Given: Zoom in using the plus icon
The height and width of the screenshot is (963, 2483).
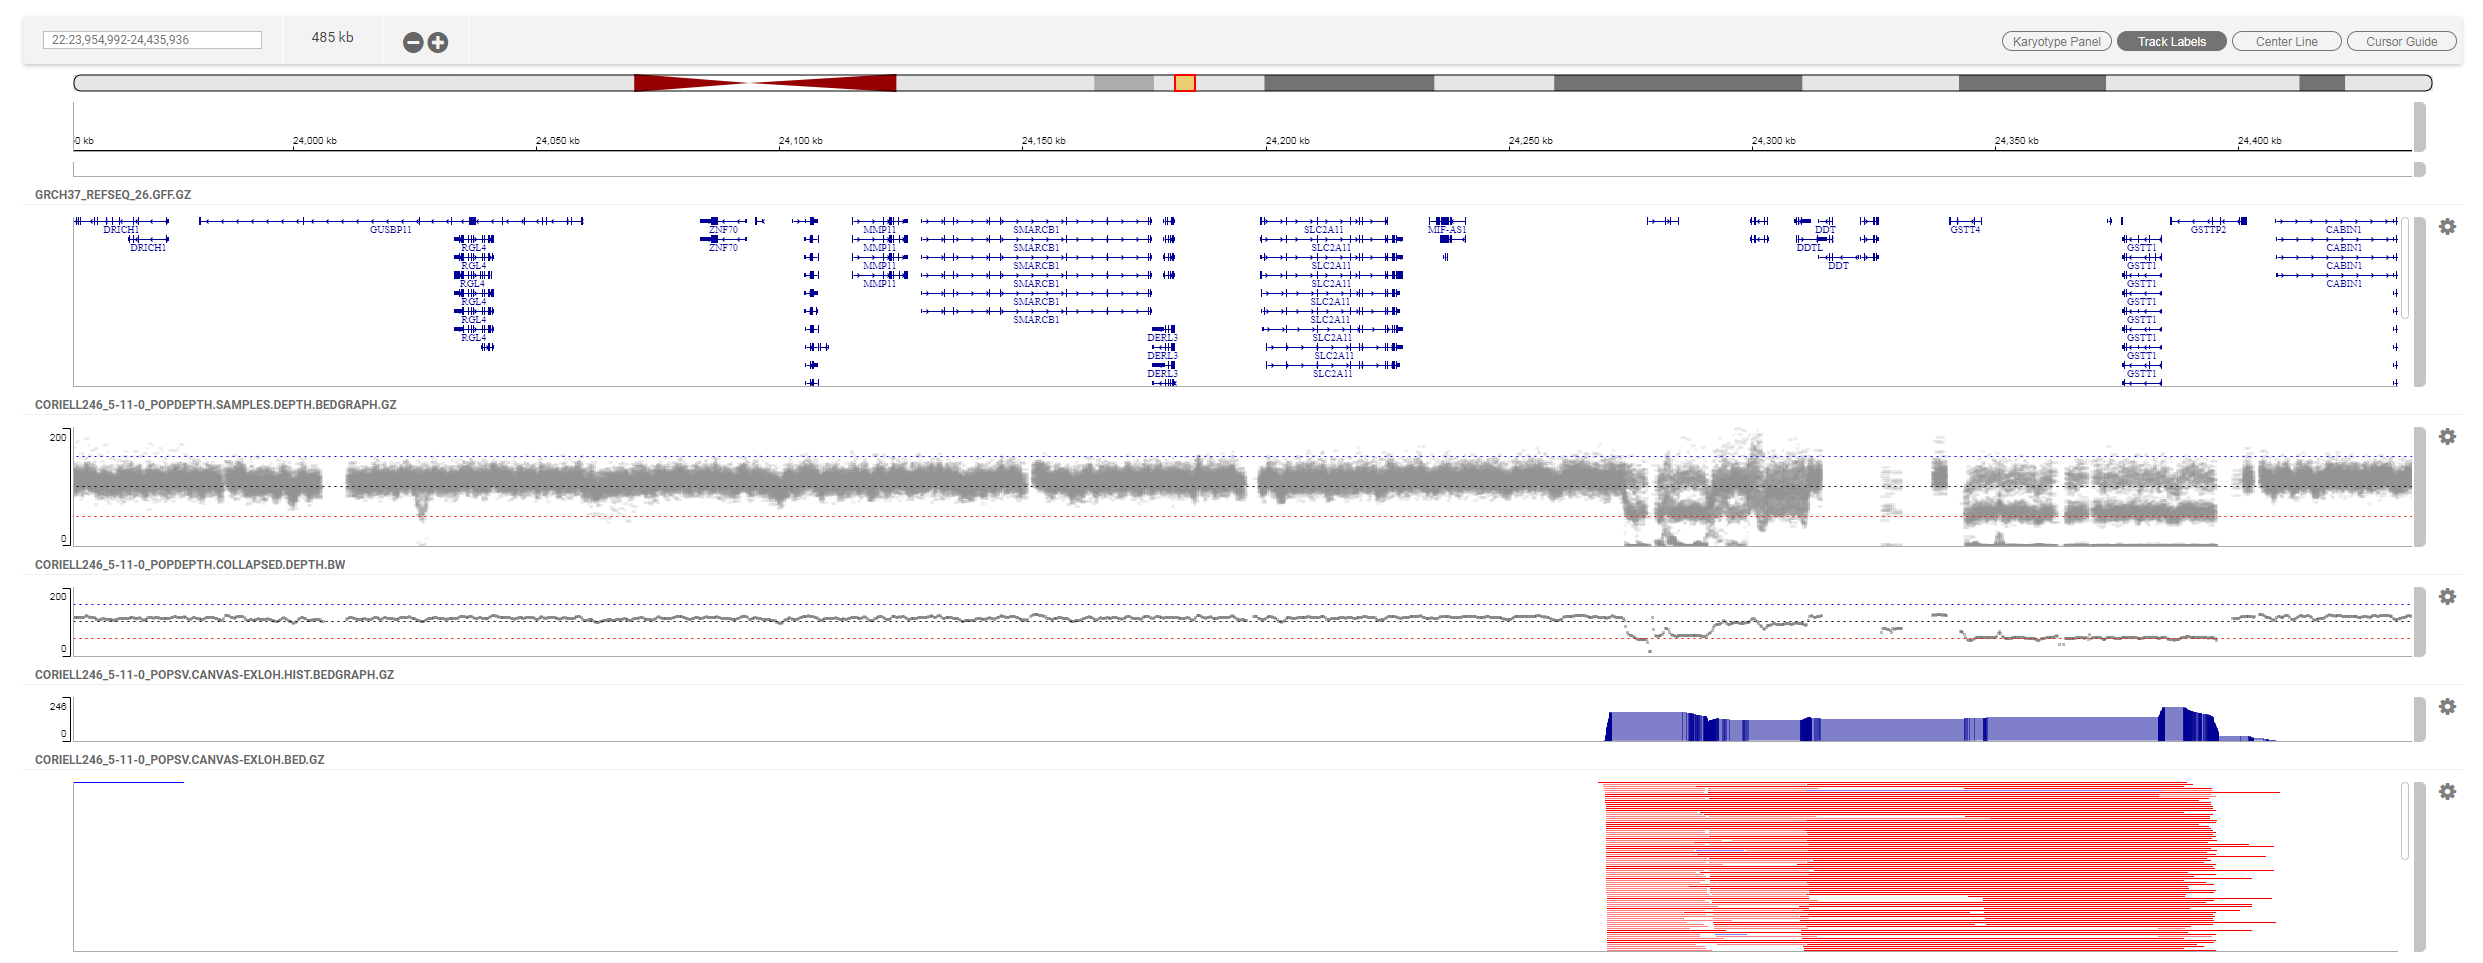Looking at the screenshot, I should (437, 42).
